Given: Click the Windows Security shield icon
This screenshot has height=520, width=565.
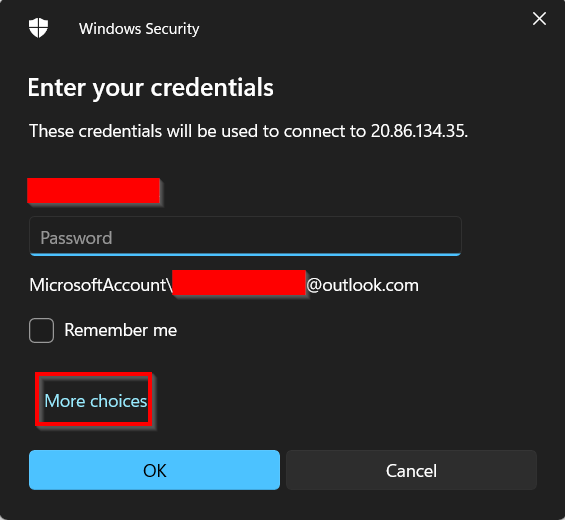Looking at the screenshot, I should click(x=38, y=28).
